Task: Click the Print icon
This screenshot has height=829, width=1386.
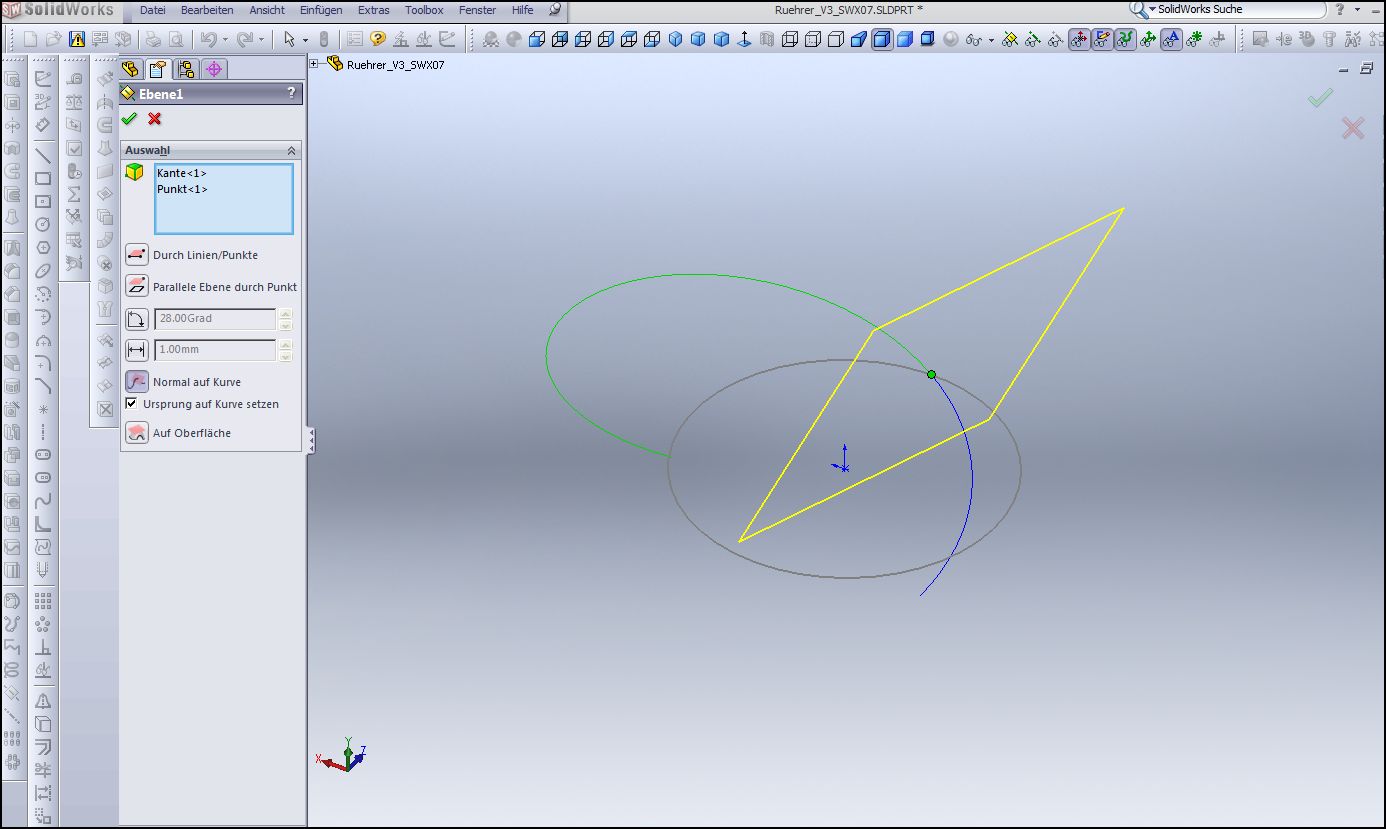Action: (153, 40)
